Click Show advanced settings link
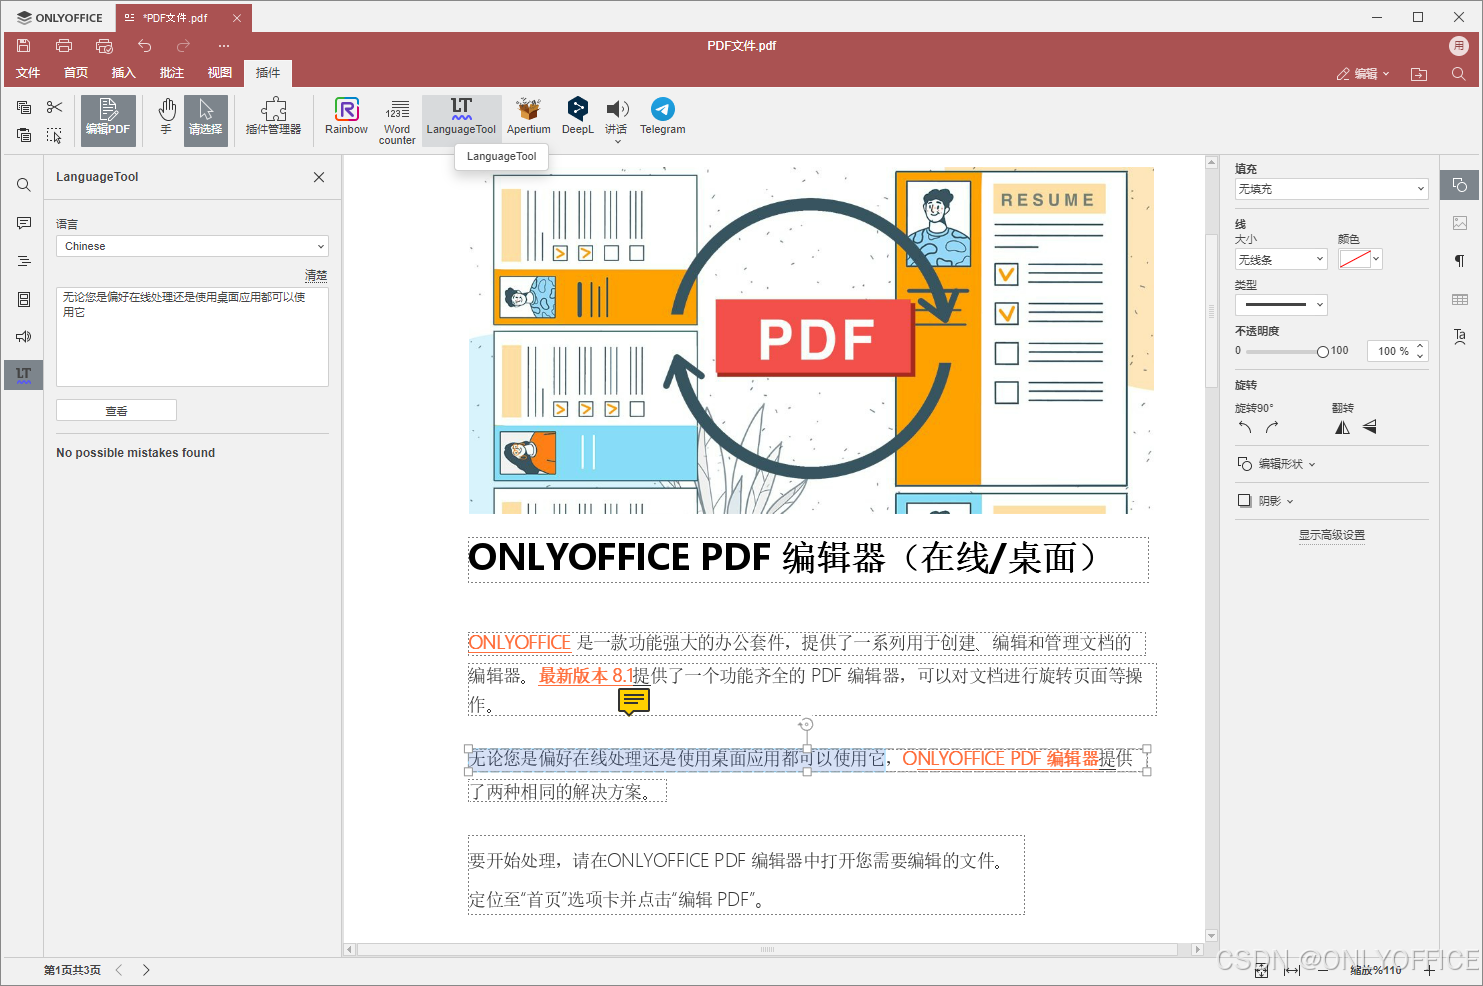 coord(1331,535)
